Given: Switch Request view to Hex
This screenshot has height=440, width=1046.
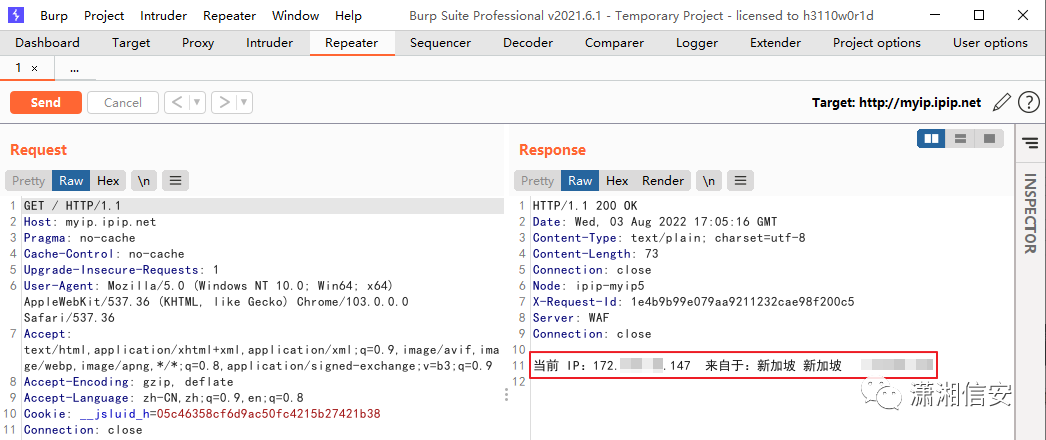Looking at the screenshot, I should click(108, 181).
